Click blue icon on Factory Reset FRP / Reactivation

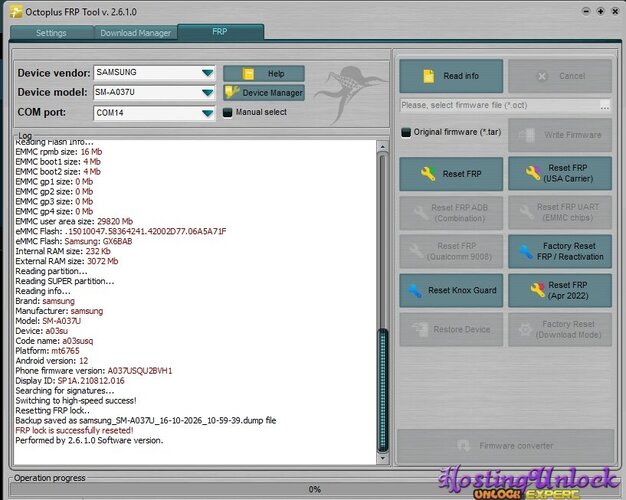click(x=525, y=252)
